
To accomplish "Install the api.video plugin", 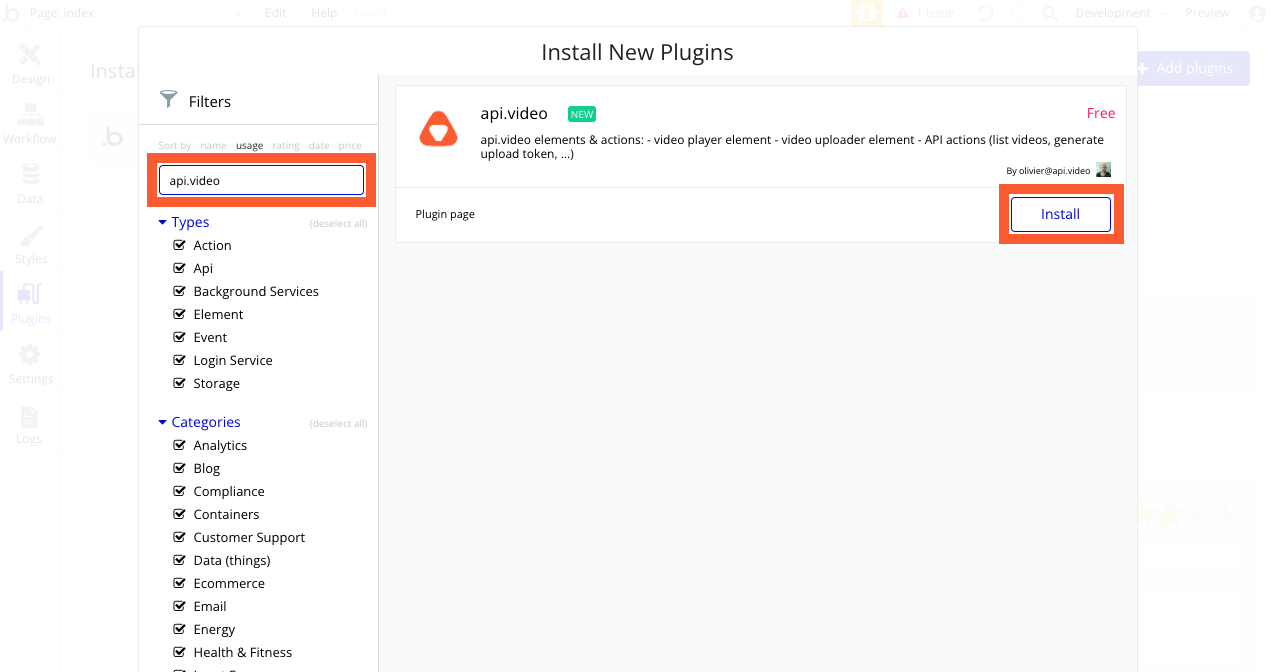I will pos(1060,214).
